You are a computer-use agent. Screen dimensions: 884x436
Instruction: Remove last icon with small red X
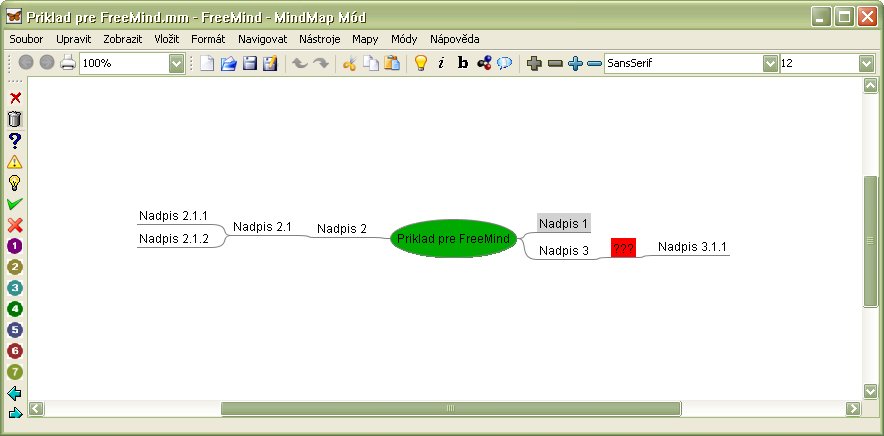point(15,98)
